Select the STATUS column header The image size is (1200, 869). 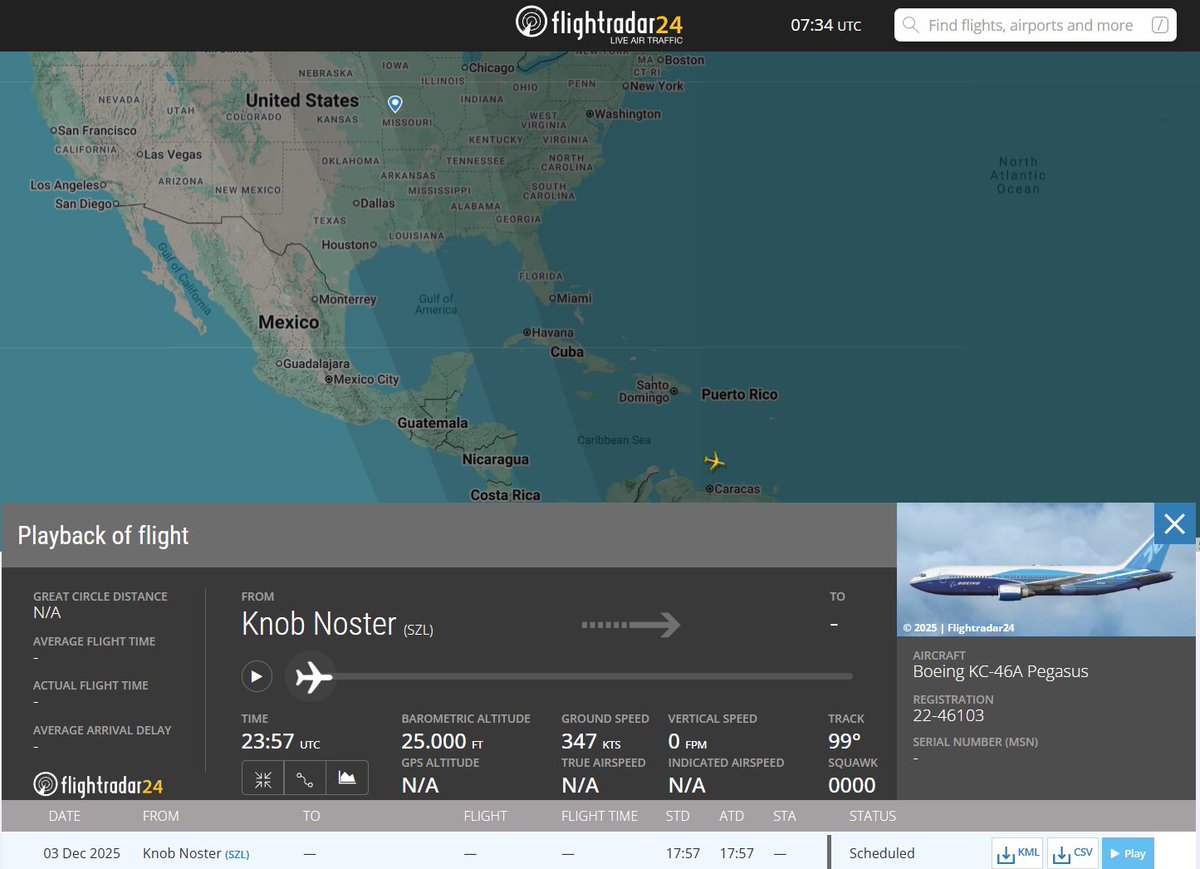click(x=871, y=816)
